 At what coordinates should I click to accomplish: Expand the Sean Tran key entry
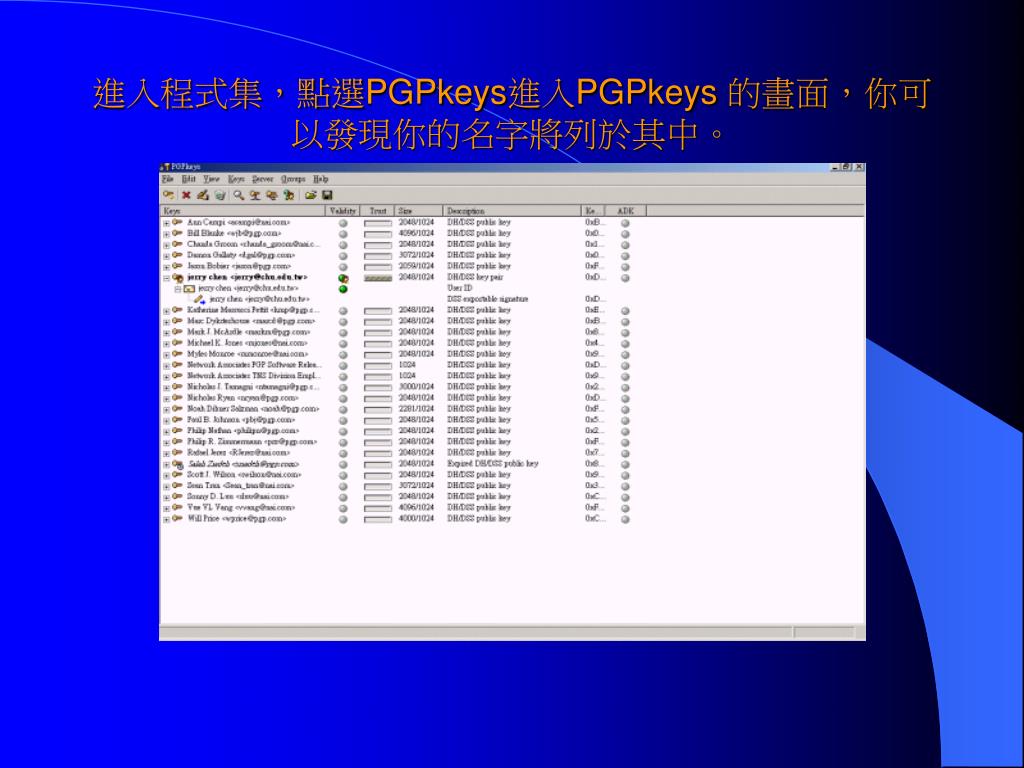pyautogui.click(x=167, y=487)
